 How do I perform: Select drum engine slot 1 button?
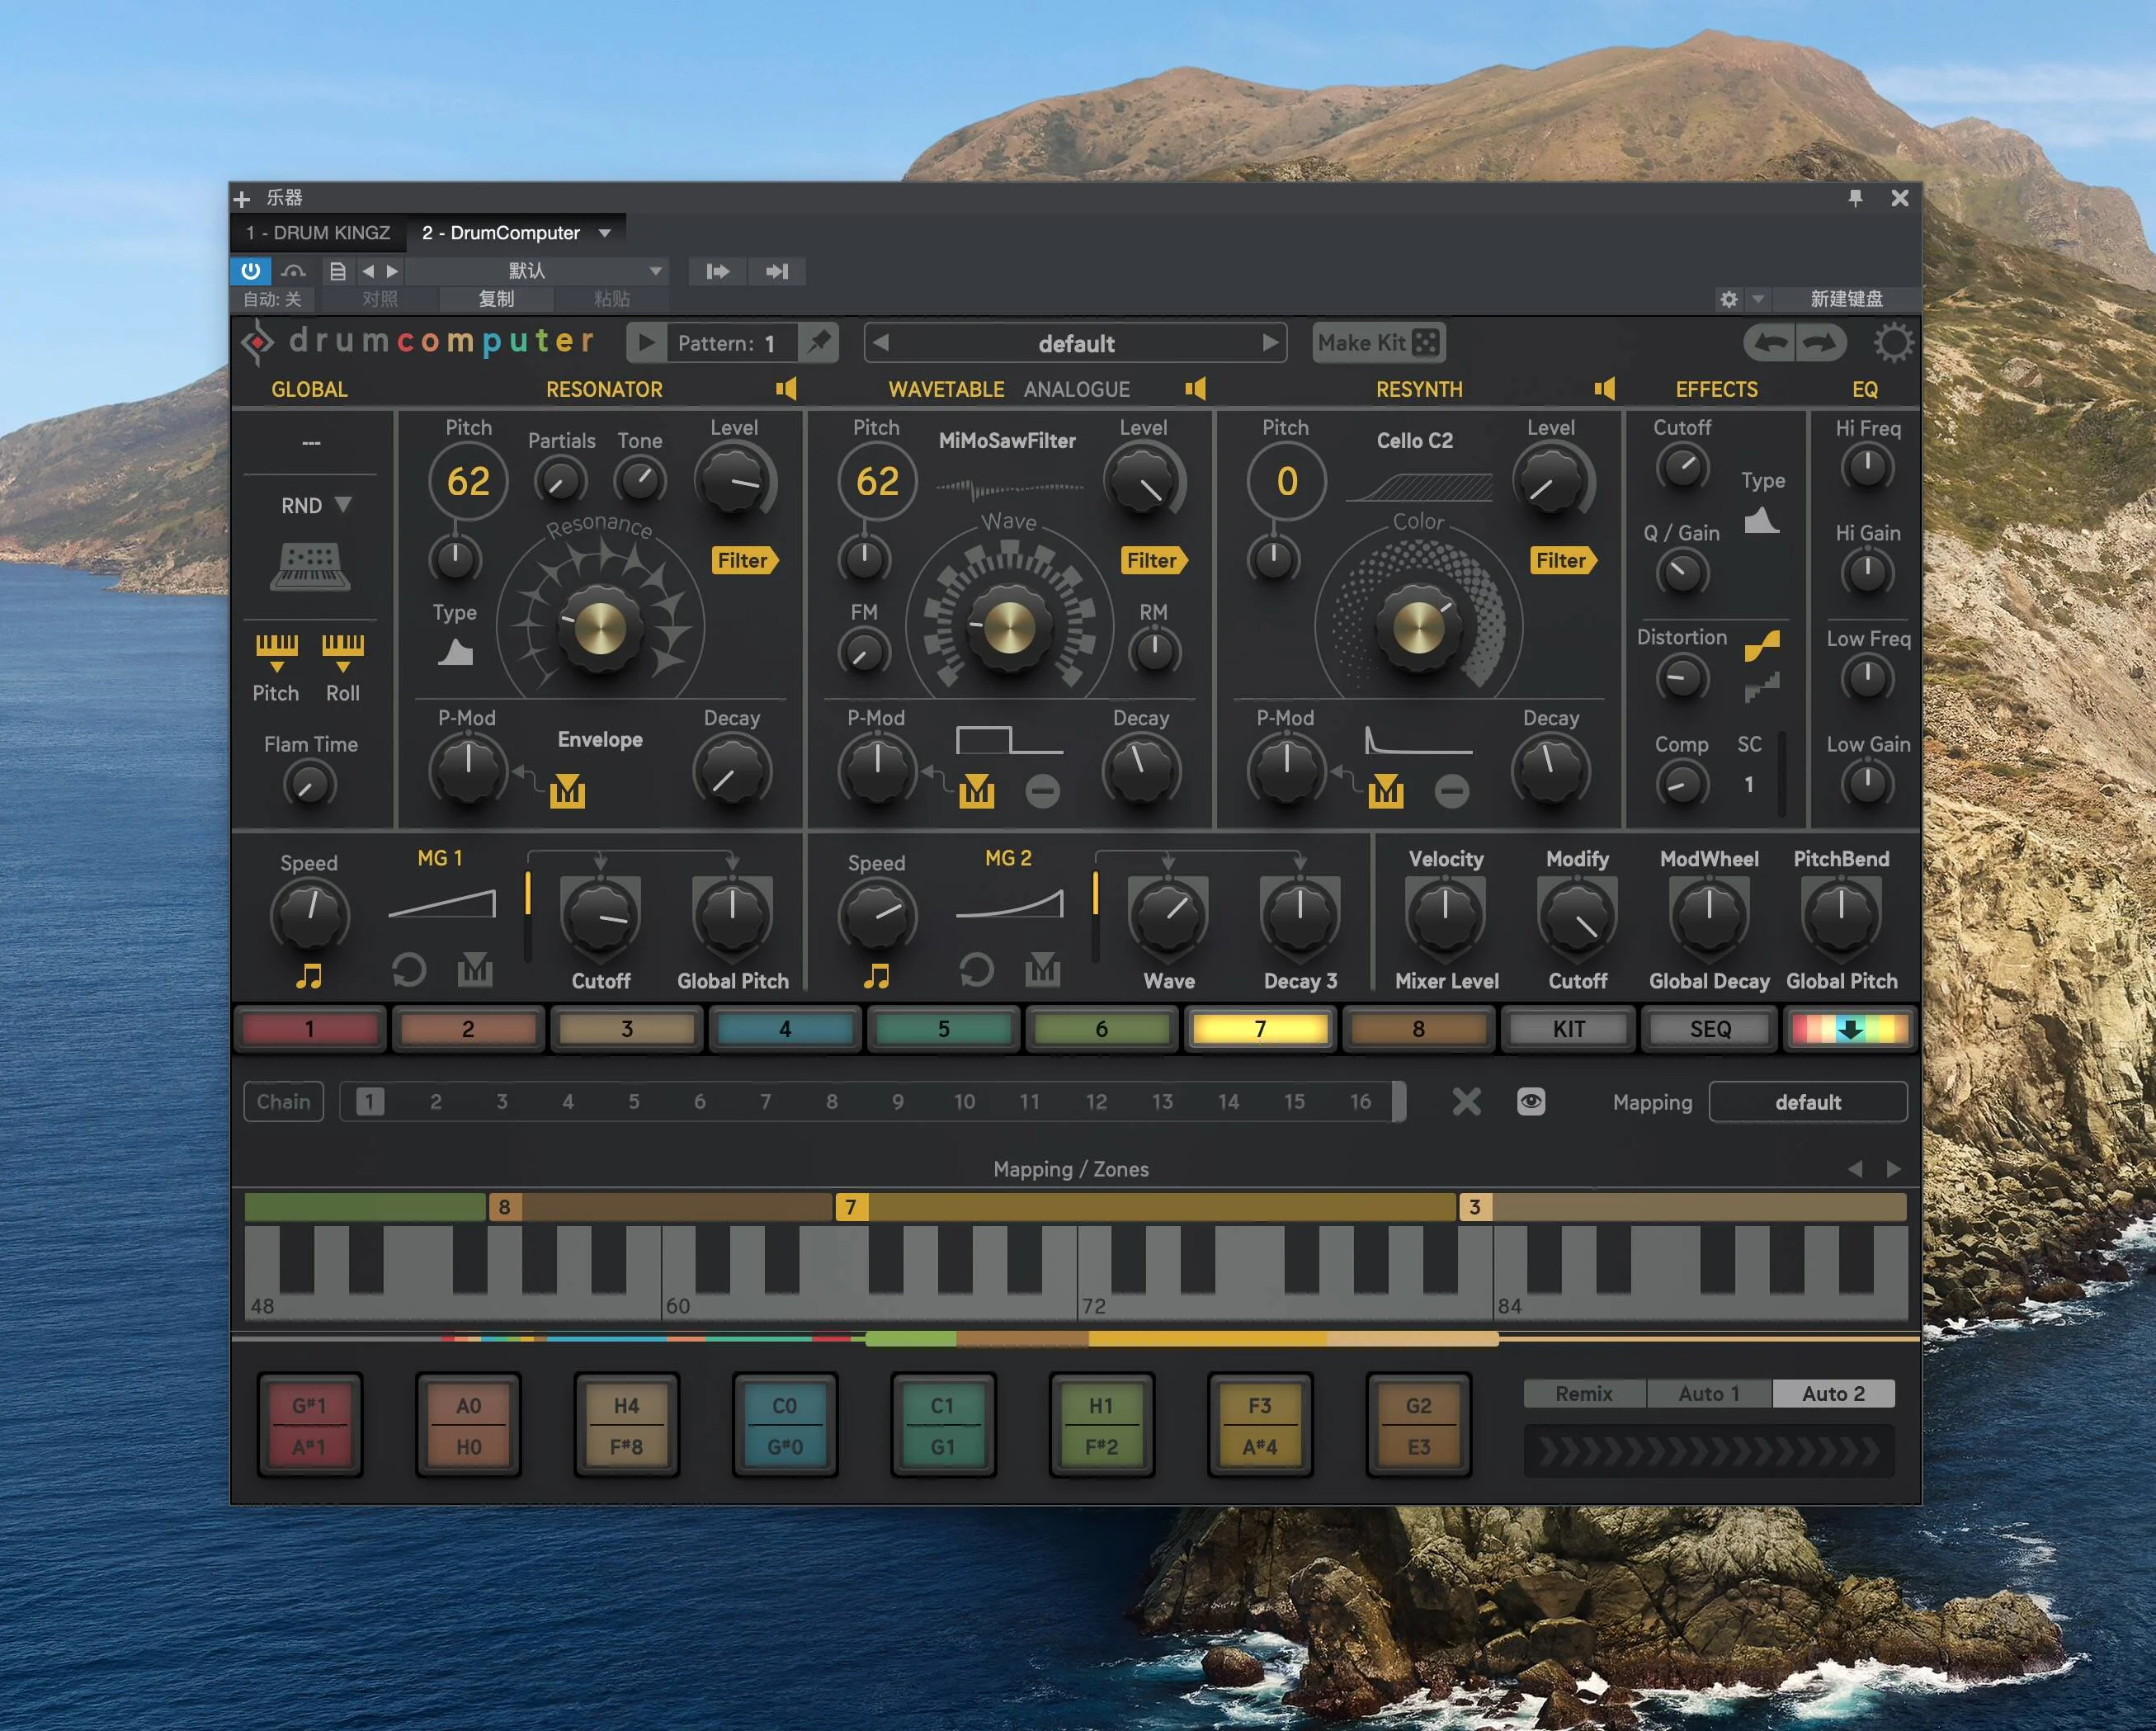tap(309, 1029)
